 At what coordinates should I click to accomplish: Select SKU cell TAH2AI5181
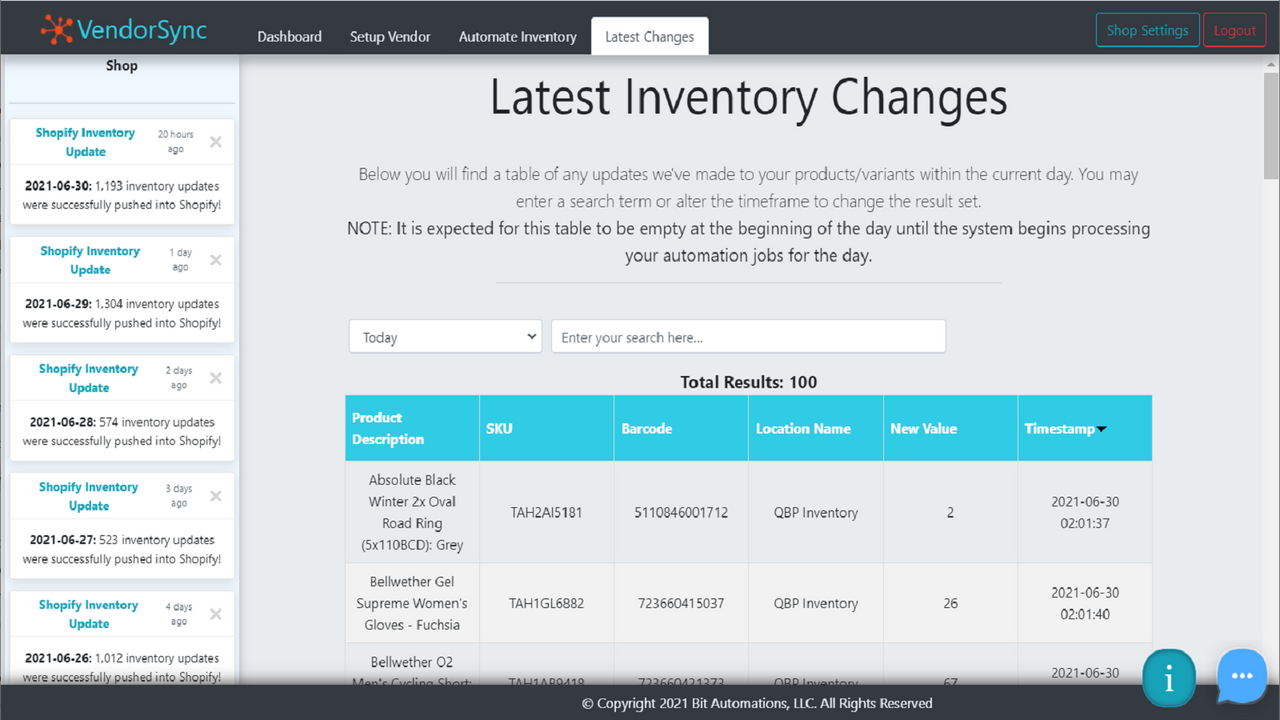pos(546,512)
